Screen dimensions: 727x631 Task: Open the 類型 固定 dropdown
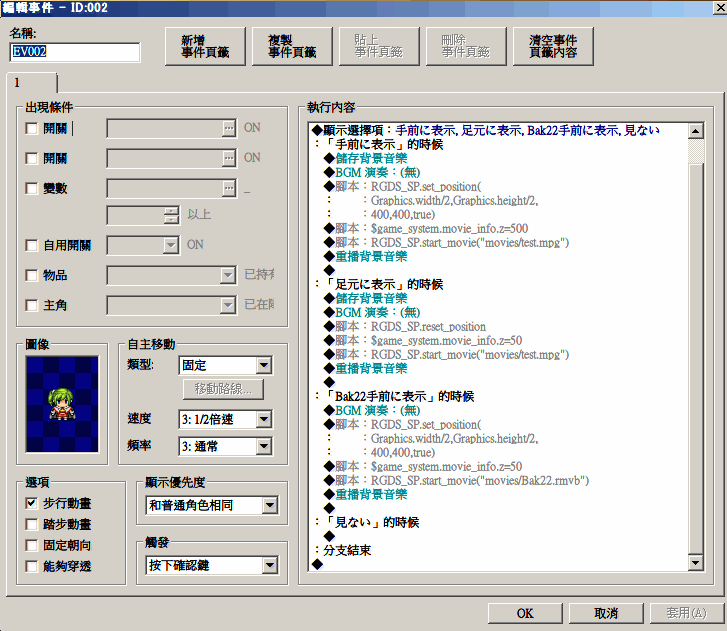click(225, 365)
